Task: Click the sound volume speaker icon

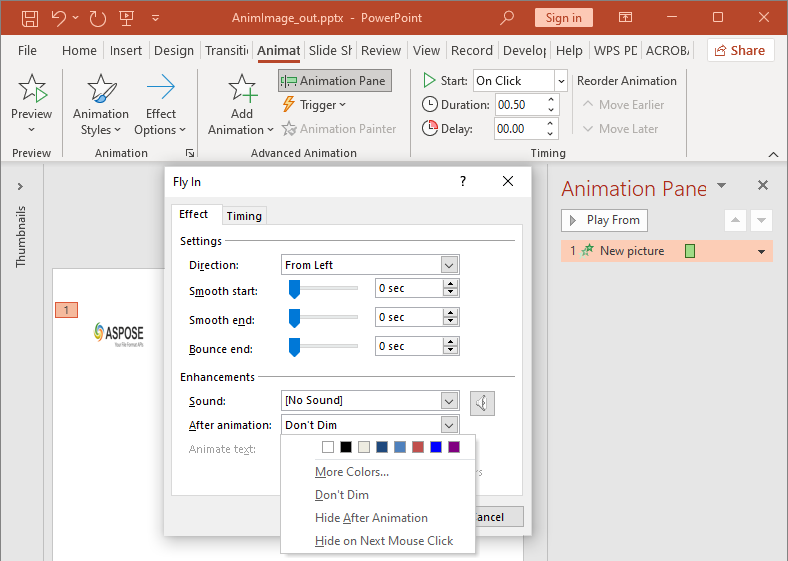Action: point(482,403)
